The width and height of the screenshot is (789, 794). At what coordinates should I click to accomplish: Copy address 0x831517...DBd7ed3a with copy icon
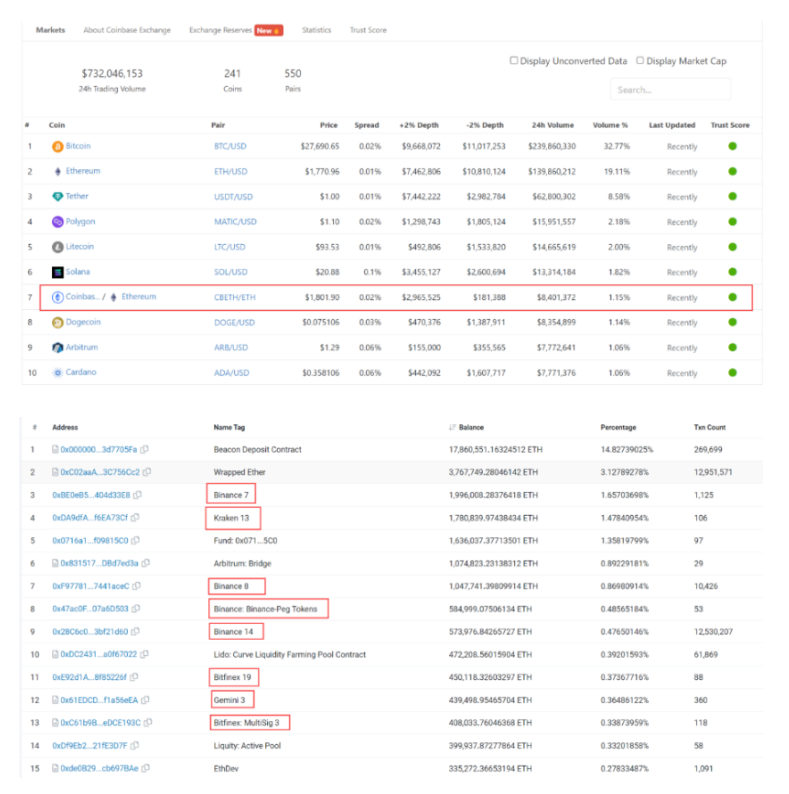(x=146, y=563)
